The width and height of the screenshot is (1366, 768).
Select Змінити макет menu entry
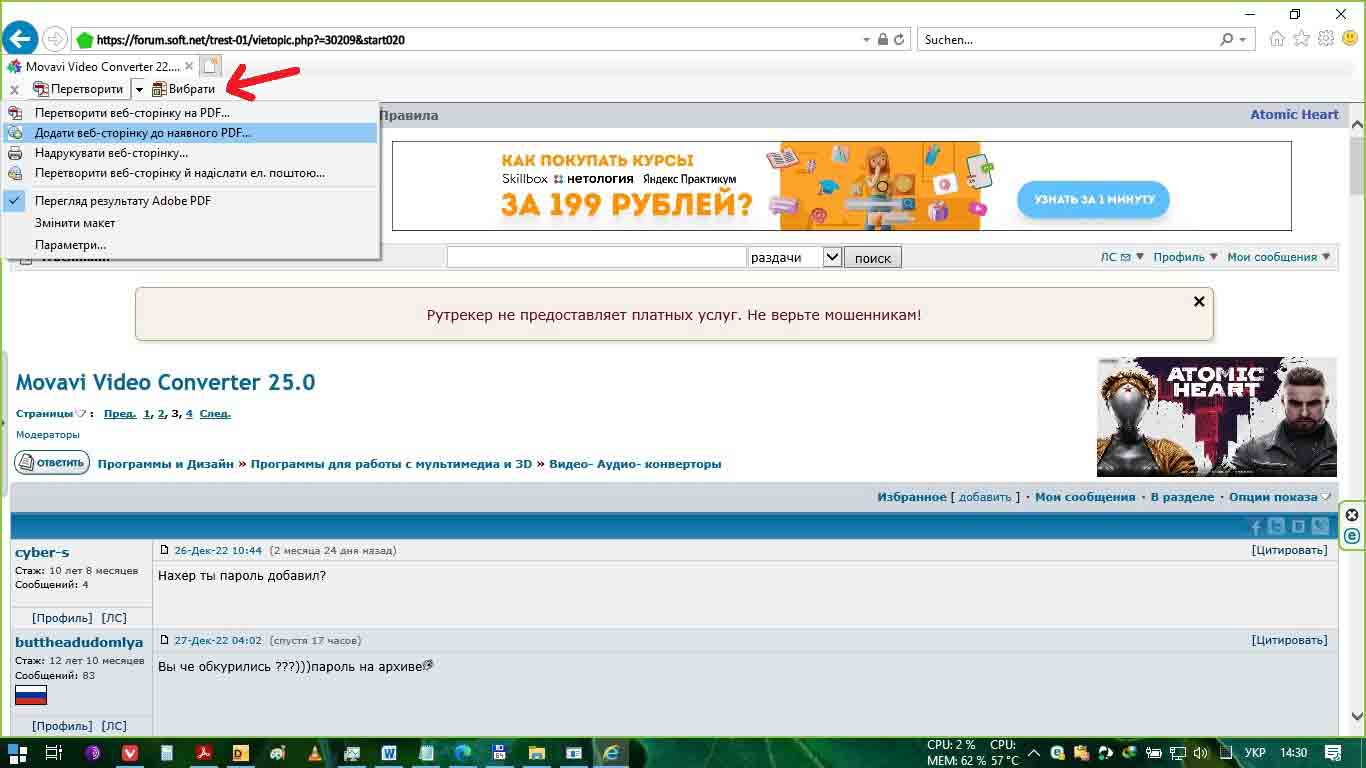click(x=190, y=223)
